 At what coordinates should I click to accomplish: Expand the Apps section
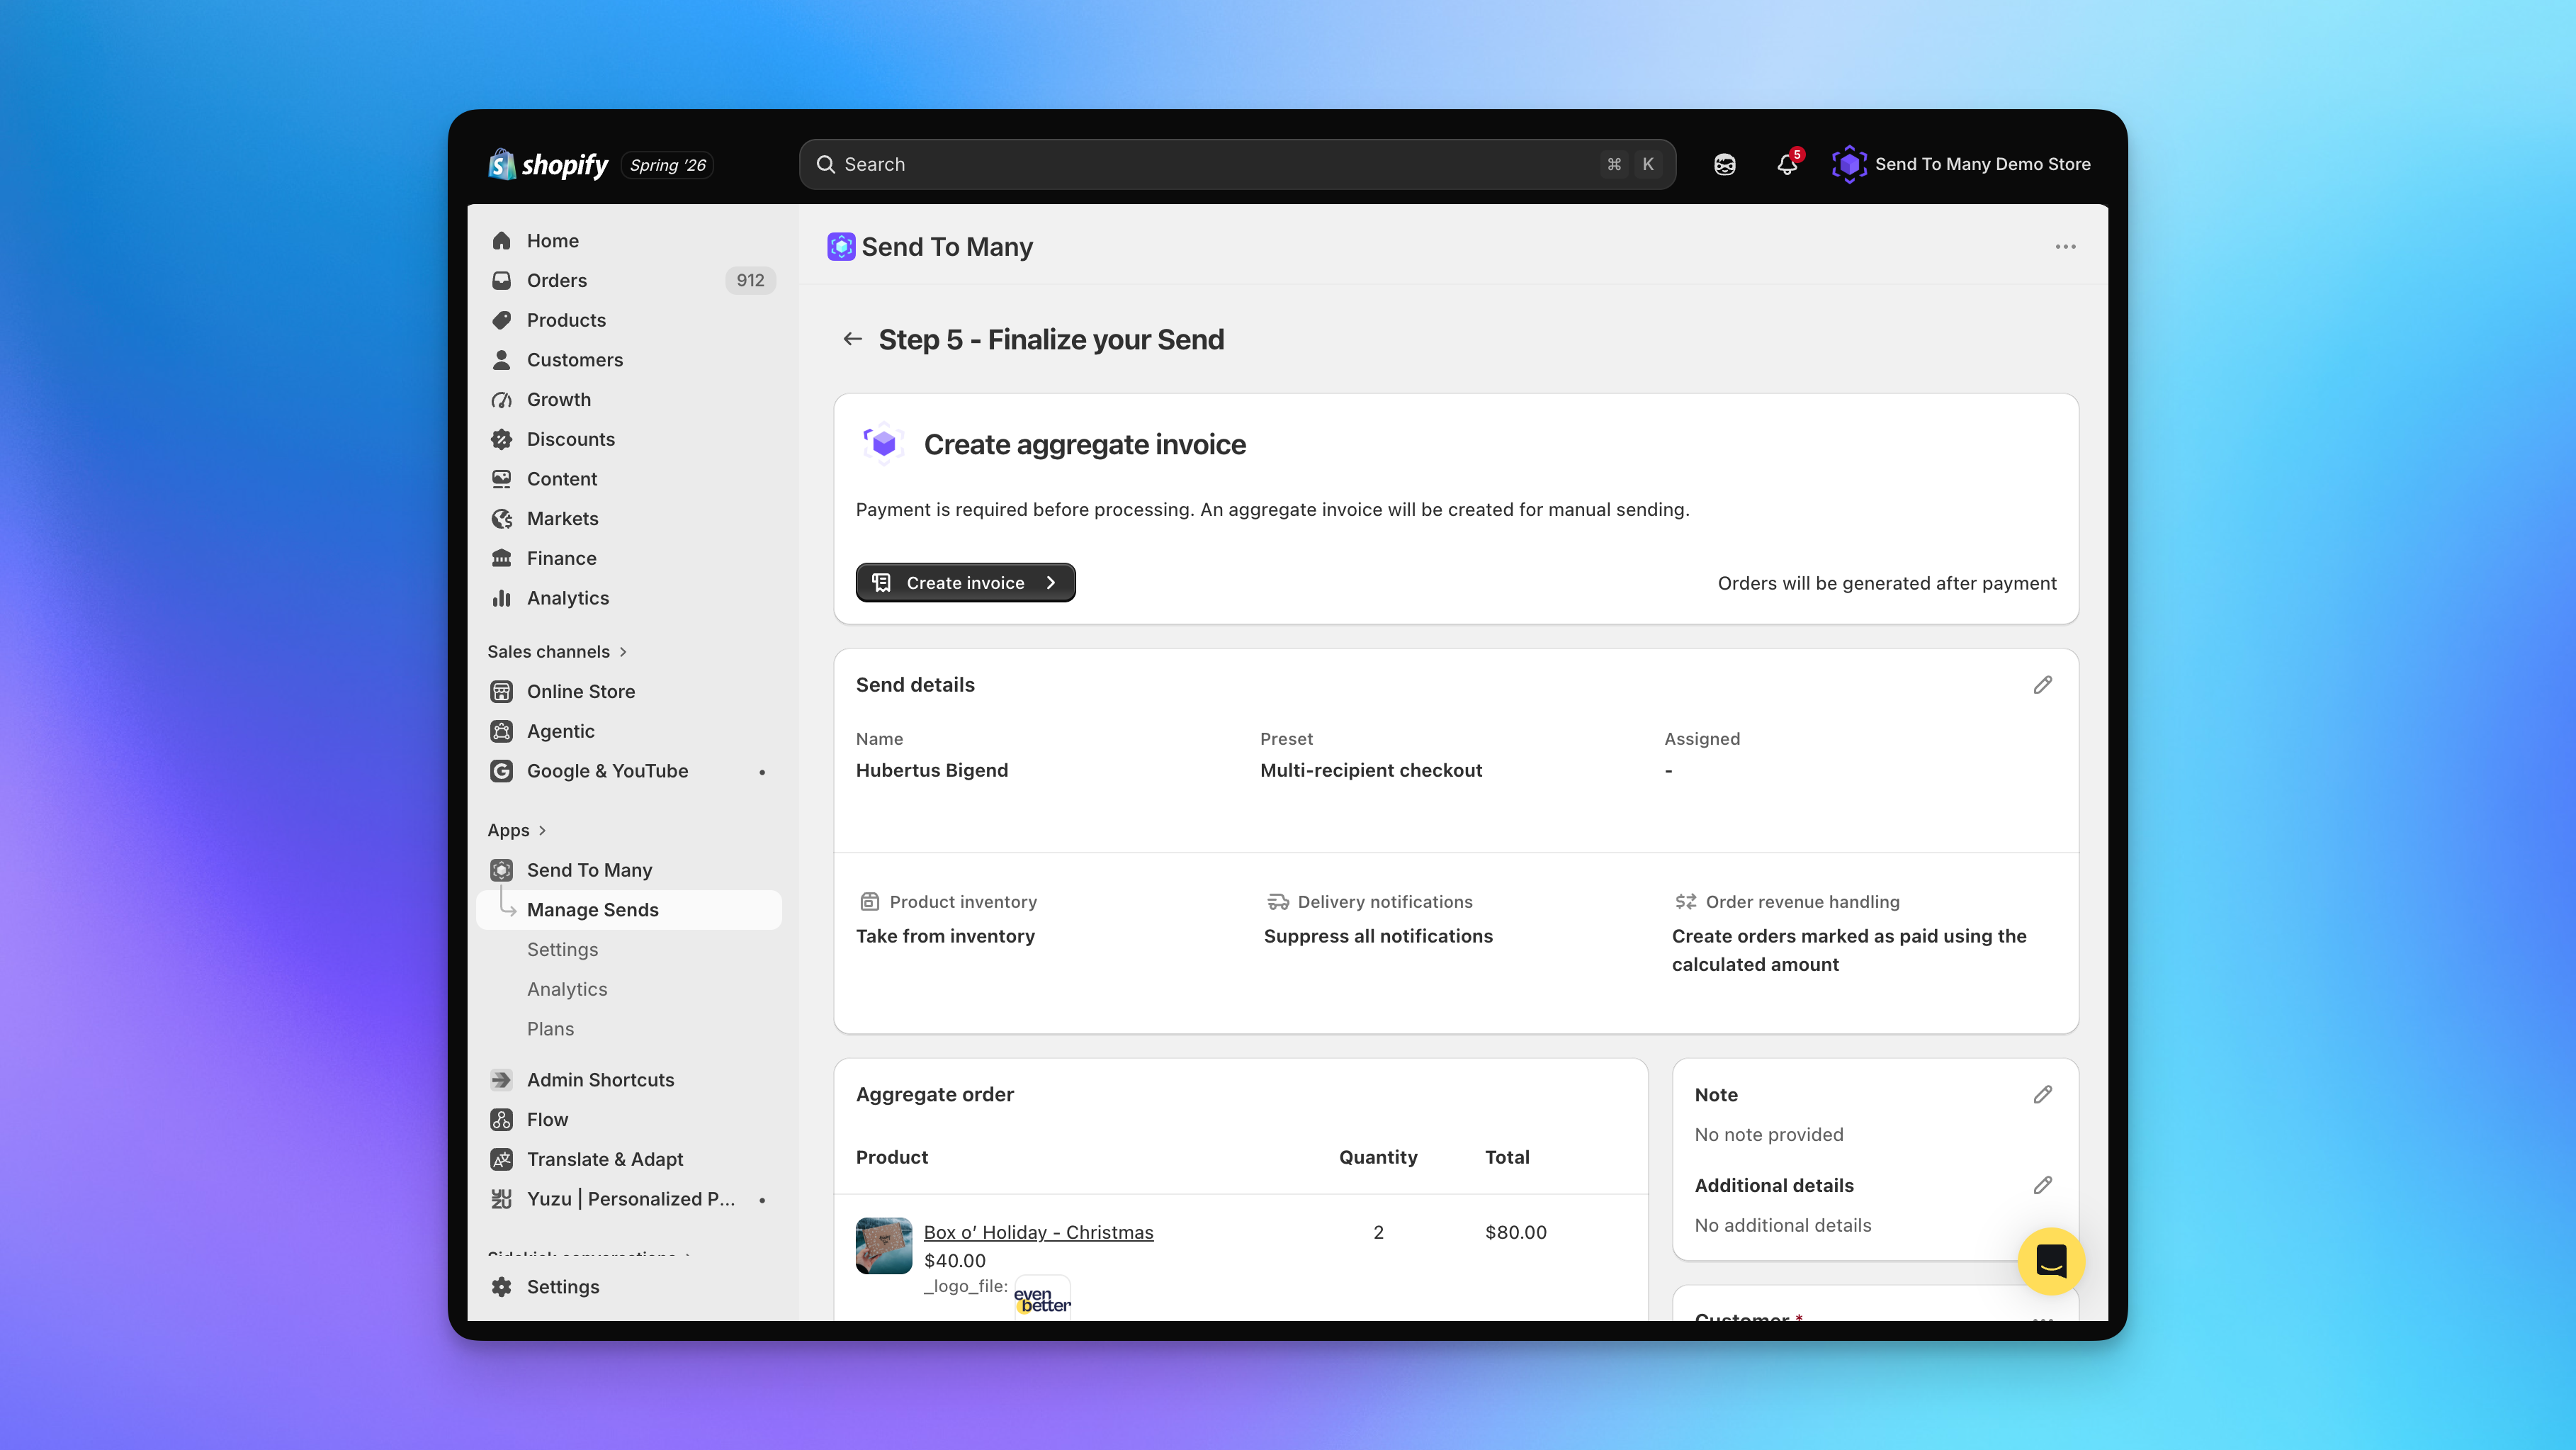click(517, 831)
